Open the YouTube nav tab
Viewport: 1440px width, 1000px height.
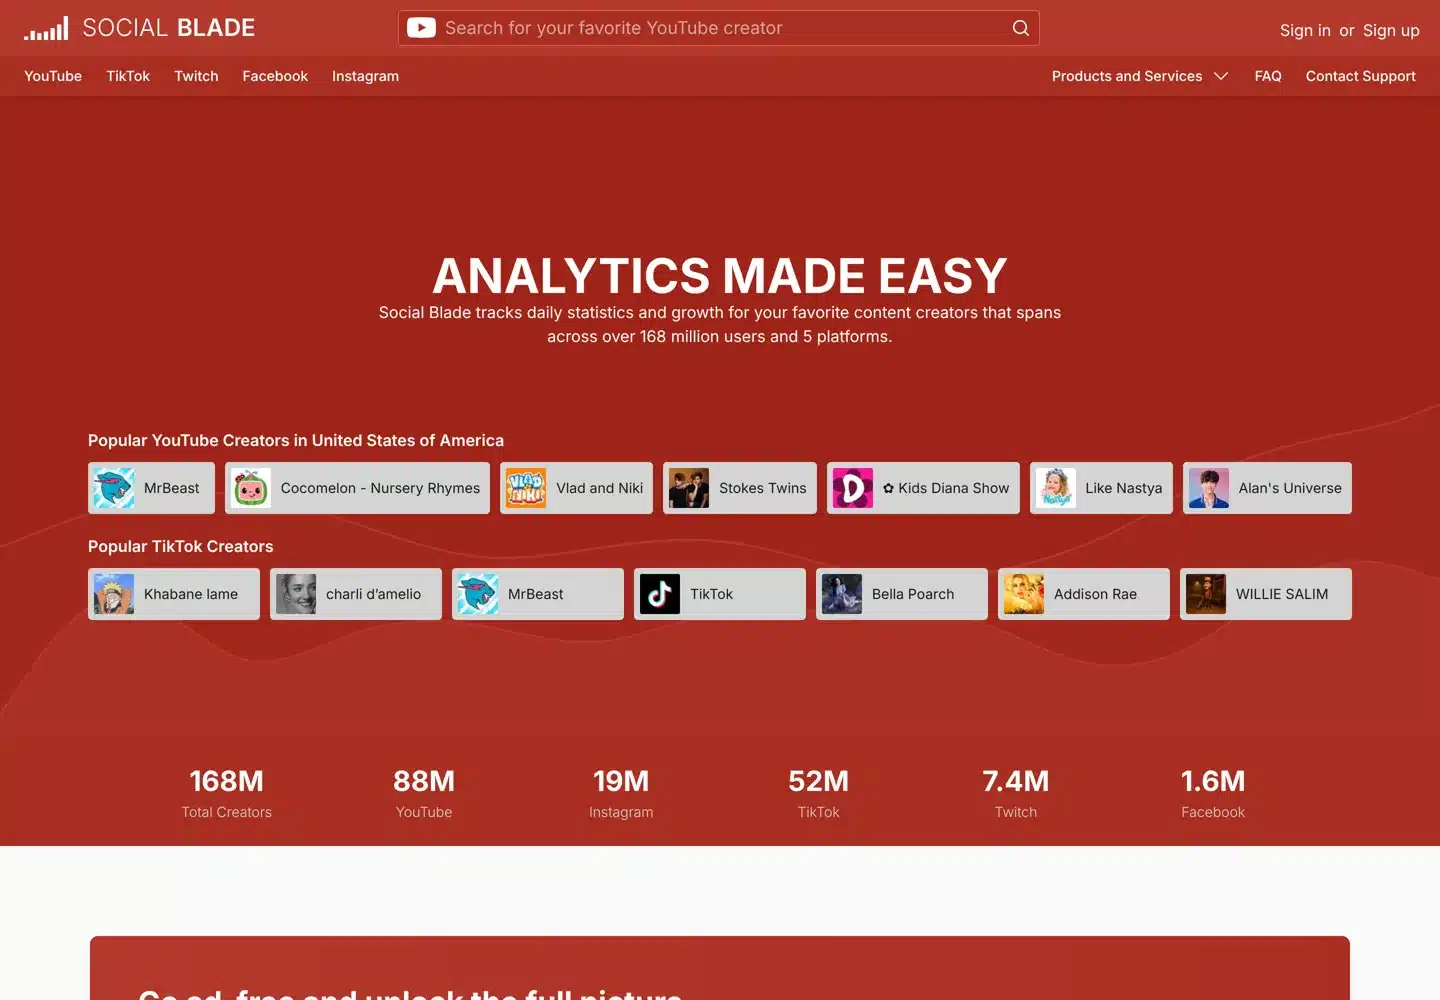53,76
